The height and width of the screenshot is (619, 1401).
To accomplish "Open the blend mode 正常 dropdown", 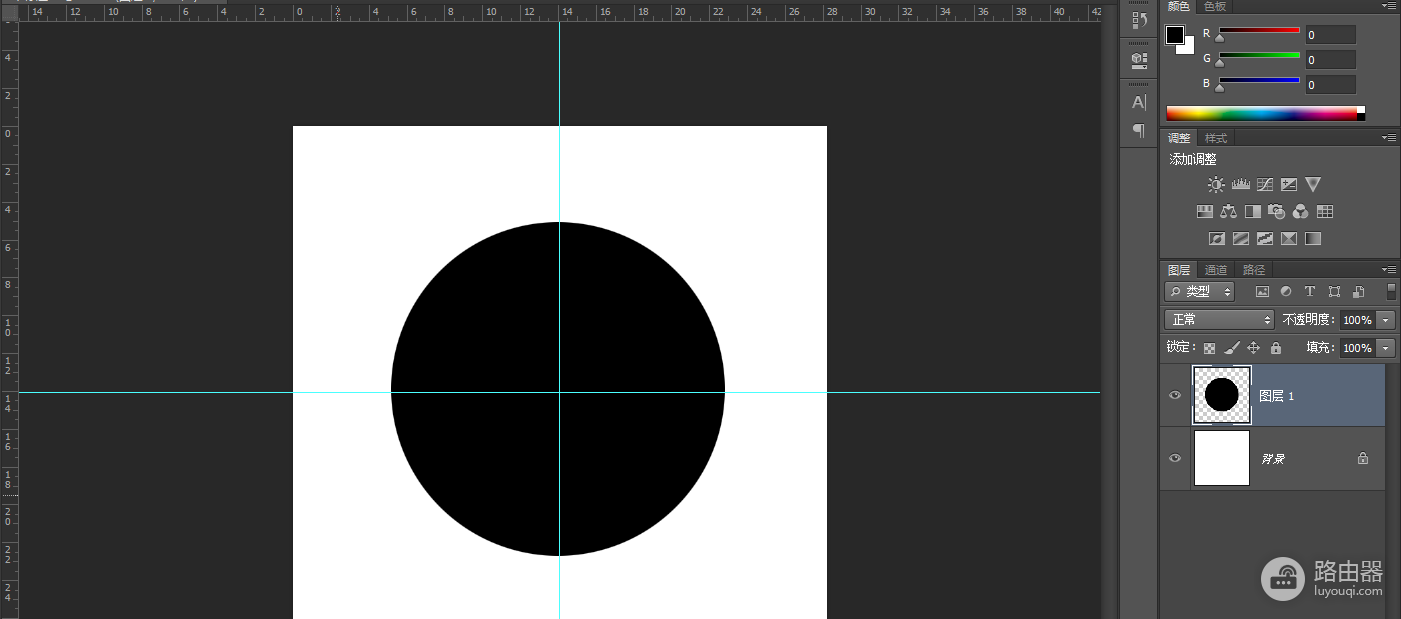I will [x=1219, y=320].
